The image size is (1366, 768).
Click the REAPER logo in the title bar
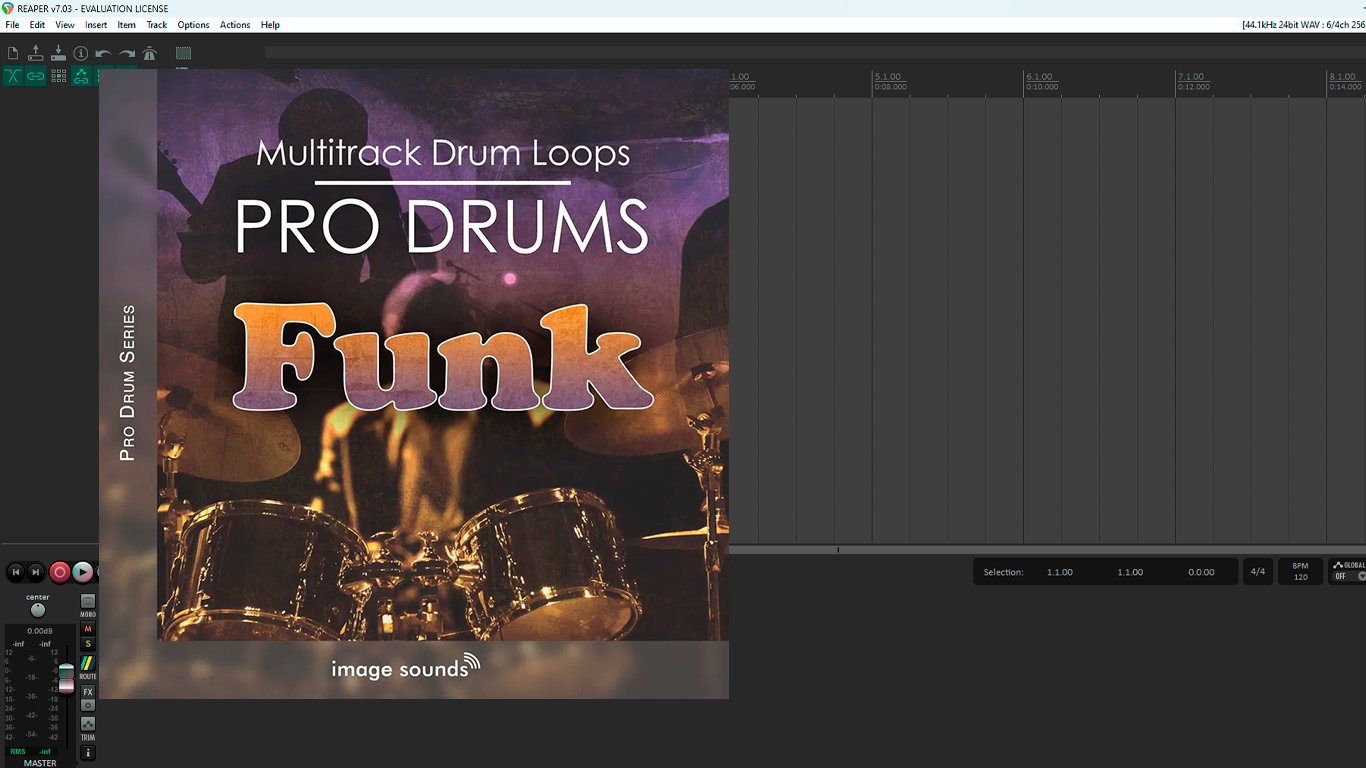pos(8,8)
